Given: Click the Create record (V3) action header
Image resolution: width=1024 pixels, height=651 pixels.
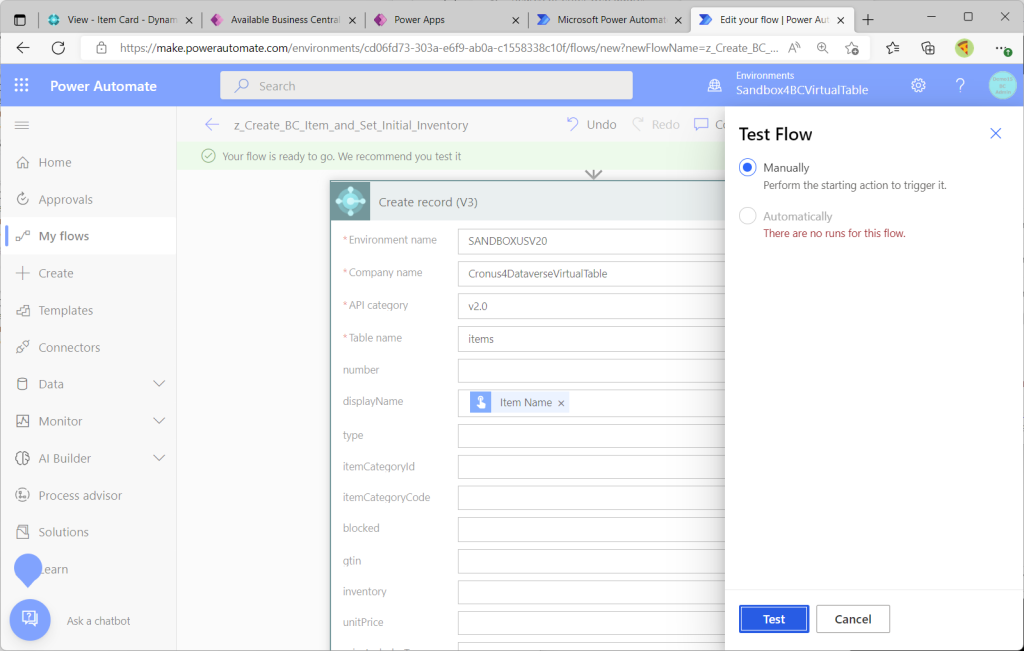Looking at the screenshot, I should (x=528, y=202).
